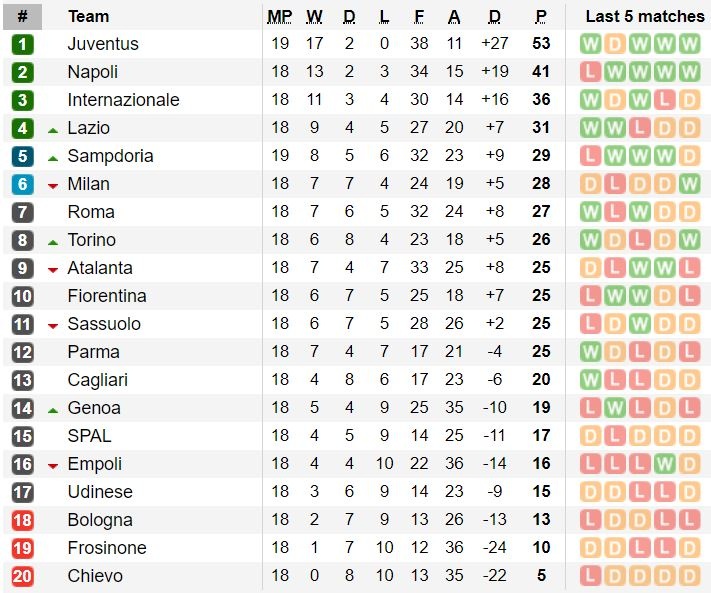Click Last 5 matches header
The image size is (711, 593).
click(x=644, y=16)
